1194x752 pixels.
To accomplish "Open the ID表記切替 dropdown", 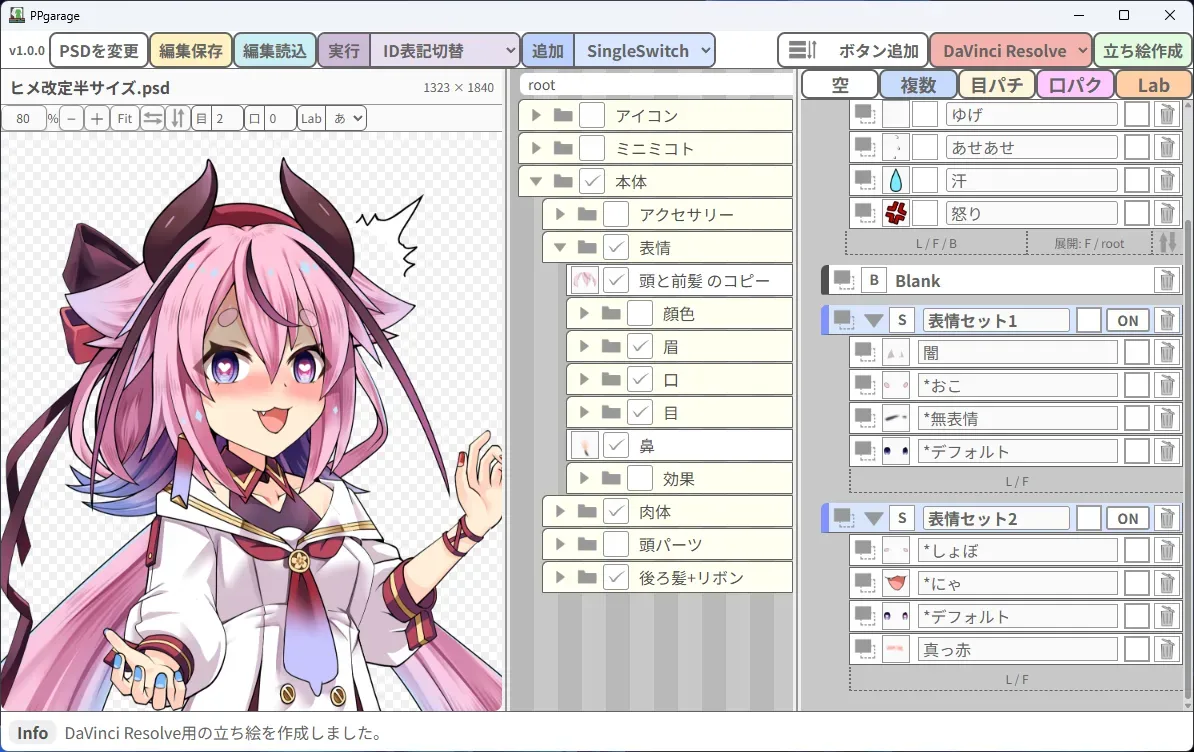I will [x=445, y=50].
